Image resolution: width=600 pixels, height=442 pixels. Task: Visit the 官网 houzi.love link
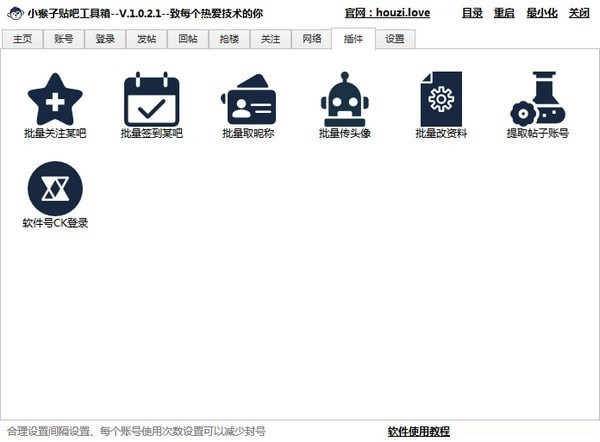(387, 13)
